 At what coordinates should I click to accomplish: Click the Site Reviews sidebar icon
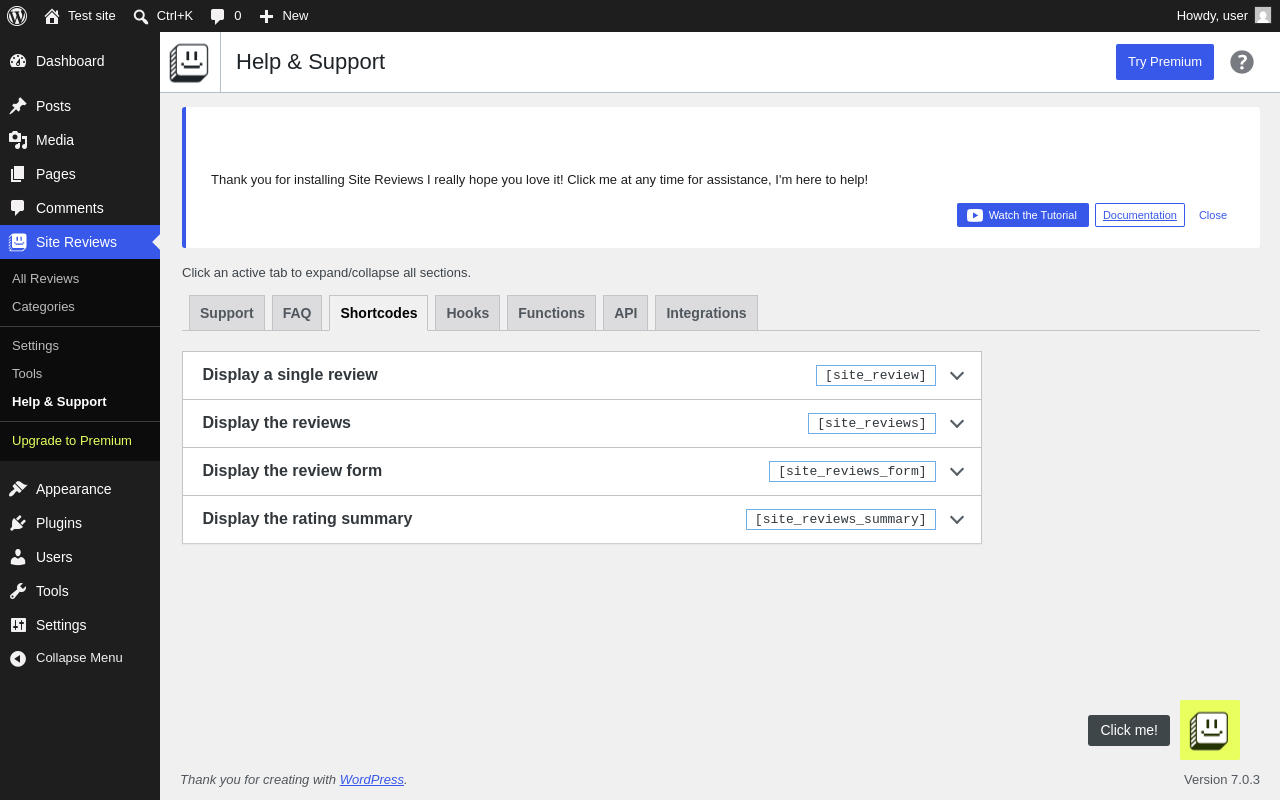(x=18, y=242)
